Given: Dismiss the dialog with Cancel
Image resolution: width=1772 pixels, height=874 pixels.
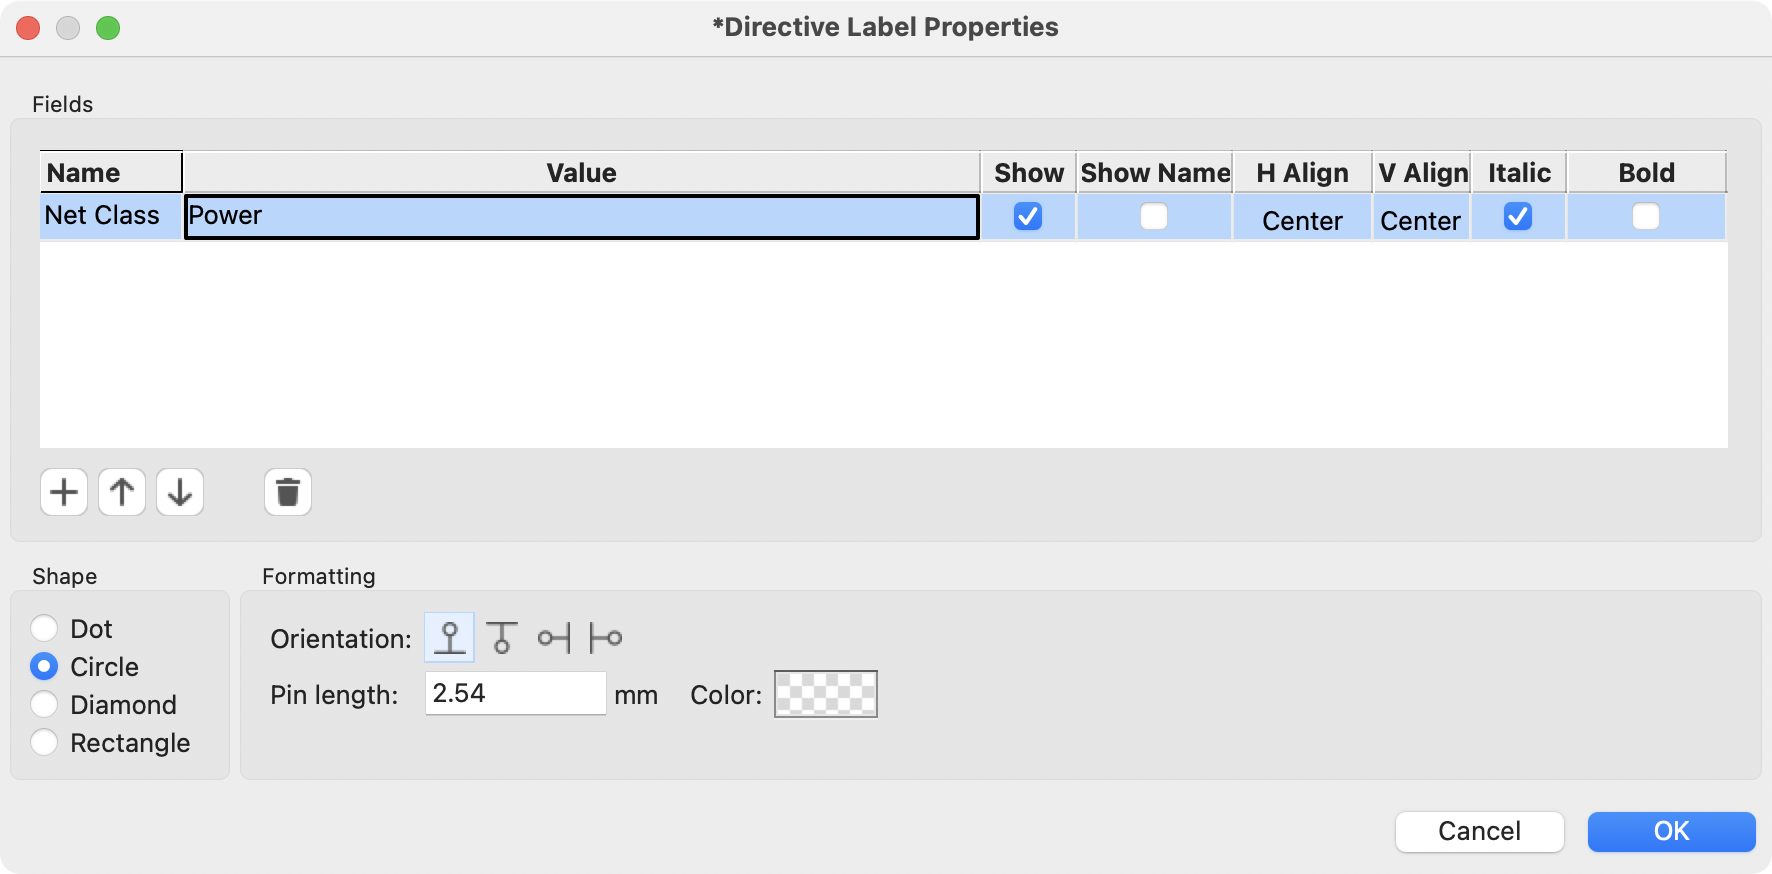Looking at the screenshot, I should pyautogui.click(x=1480, y=831).
